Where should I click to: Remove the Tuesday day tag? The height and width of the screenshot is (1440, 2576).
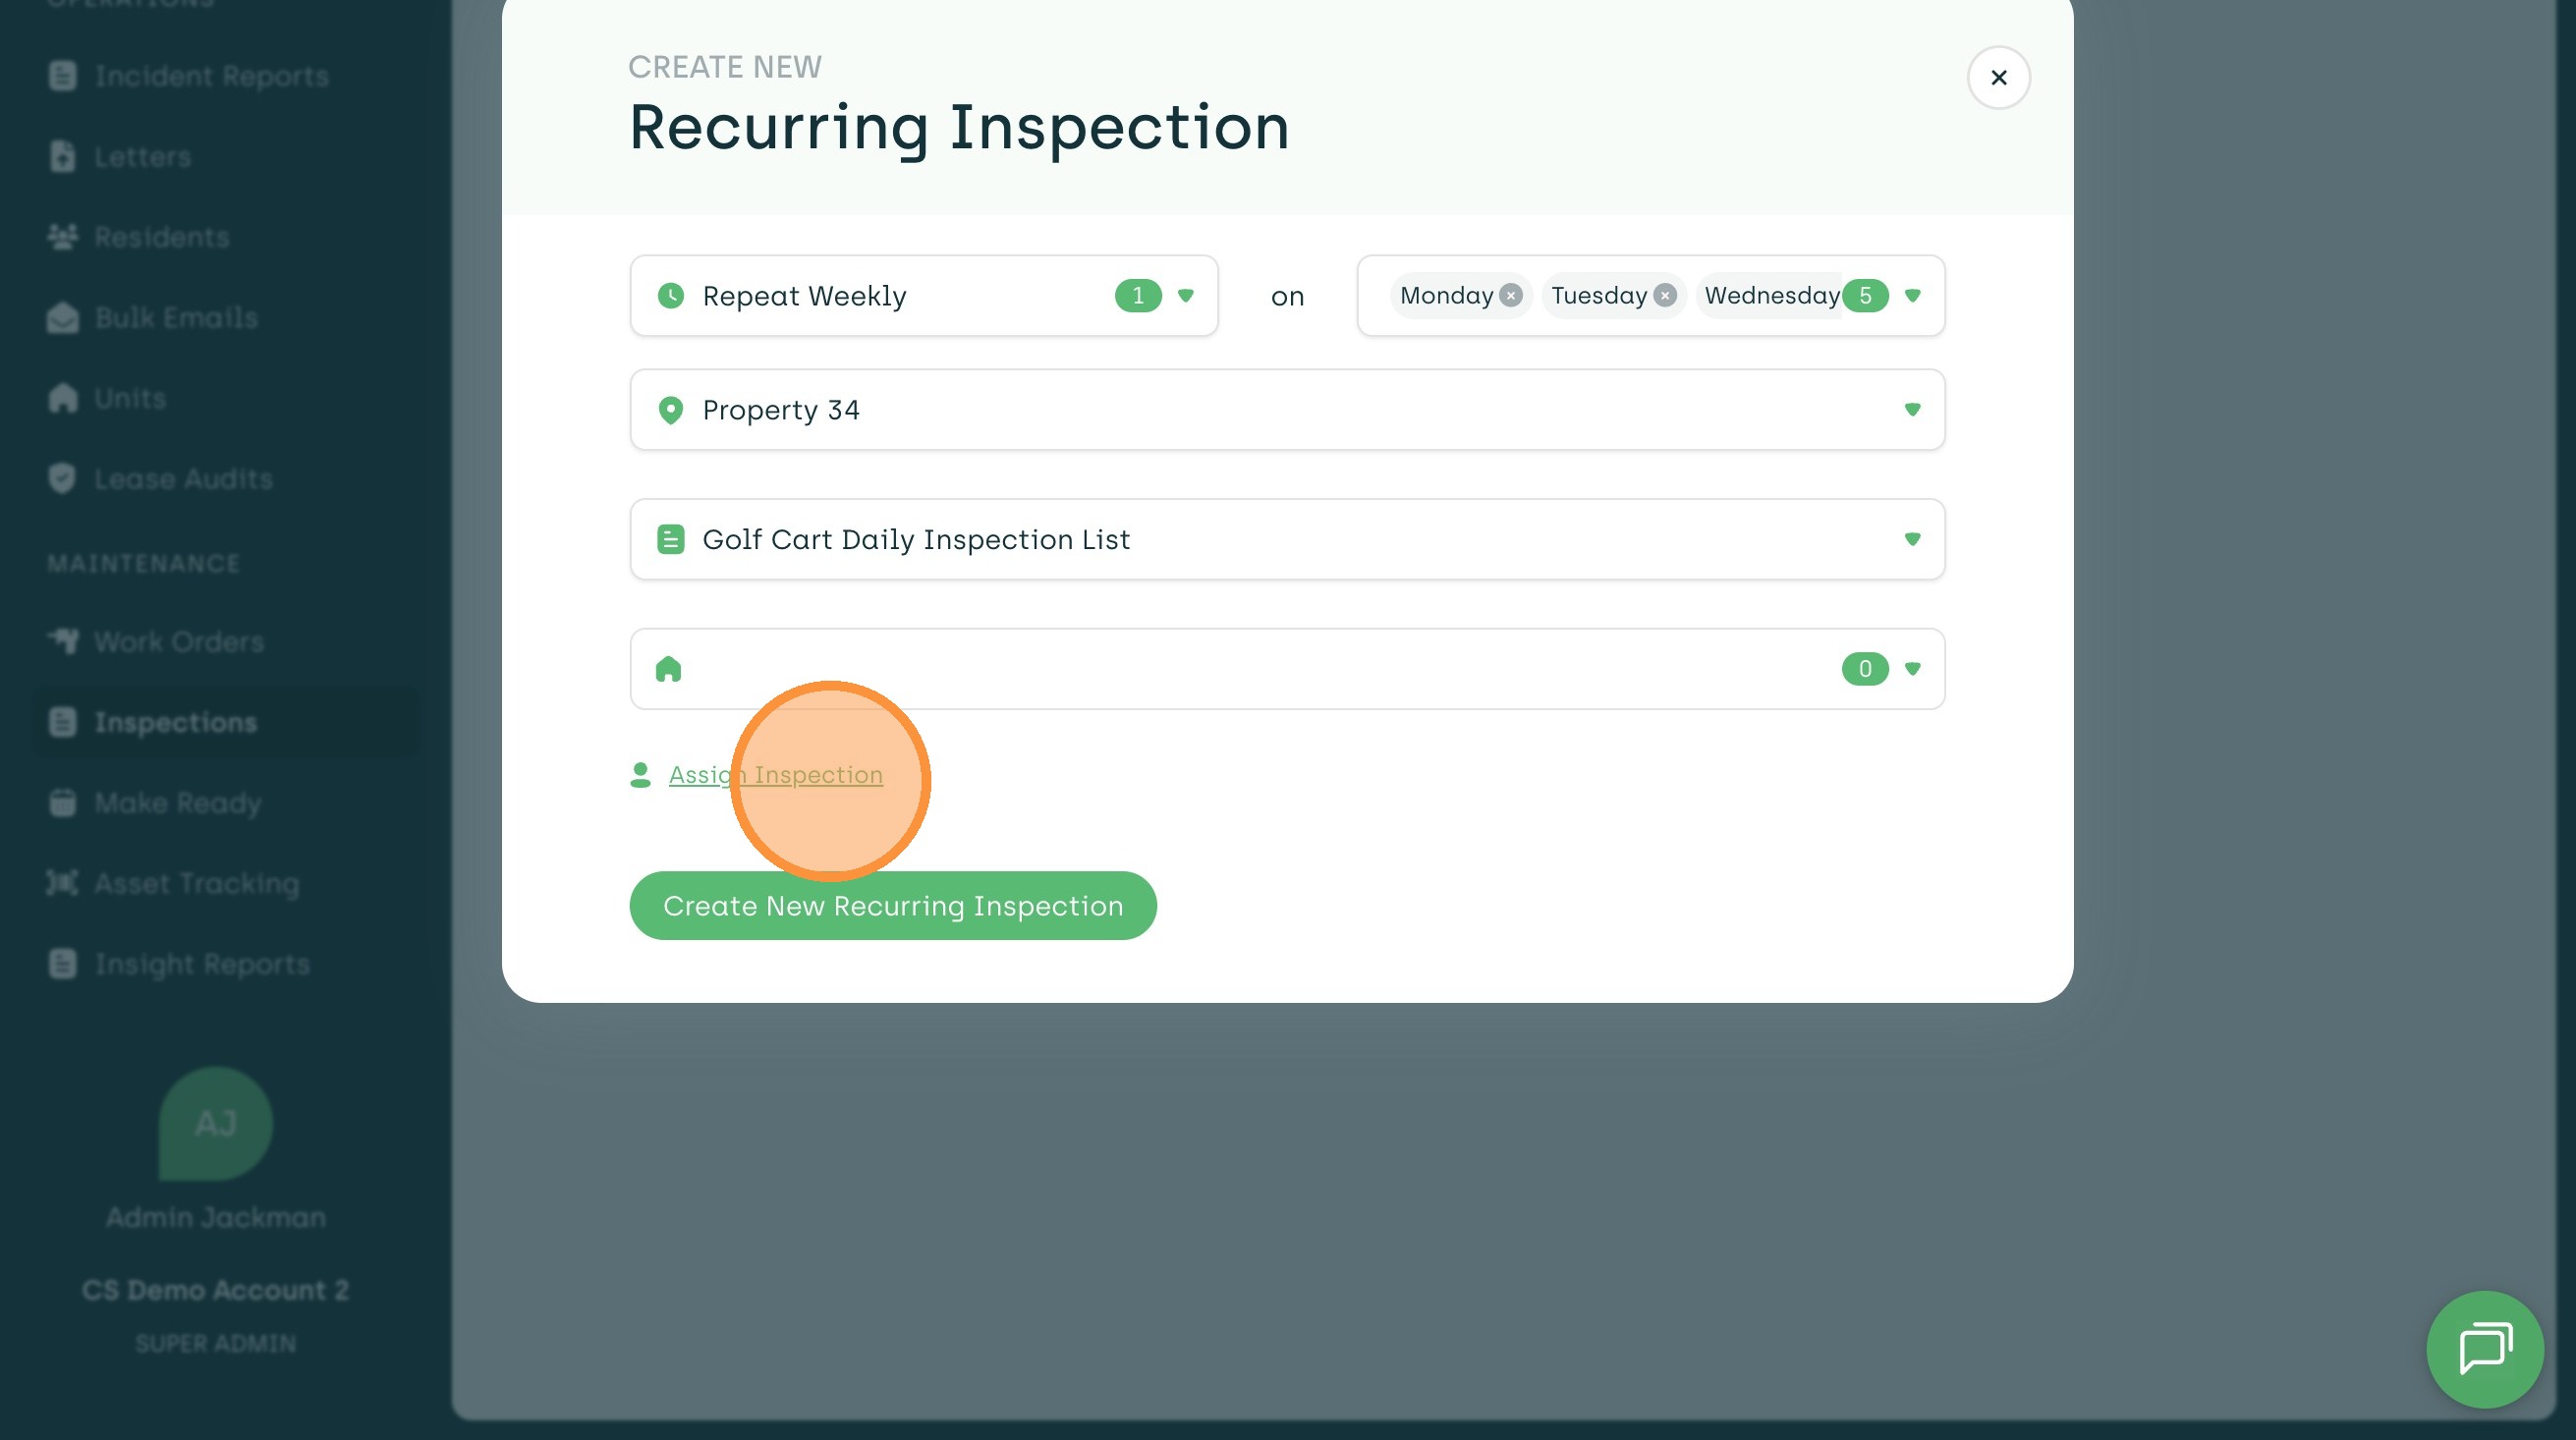pos(1664,296)
